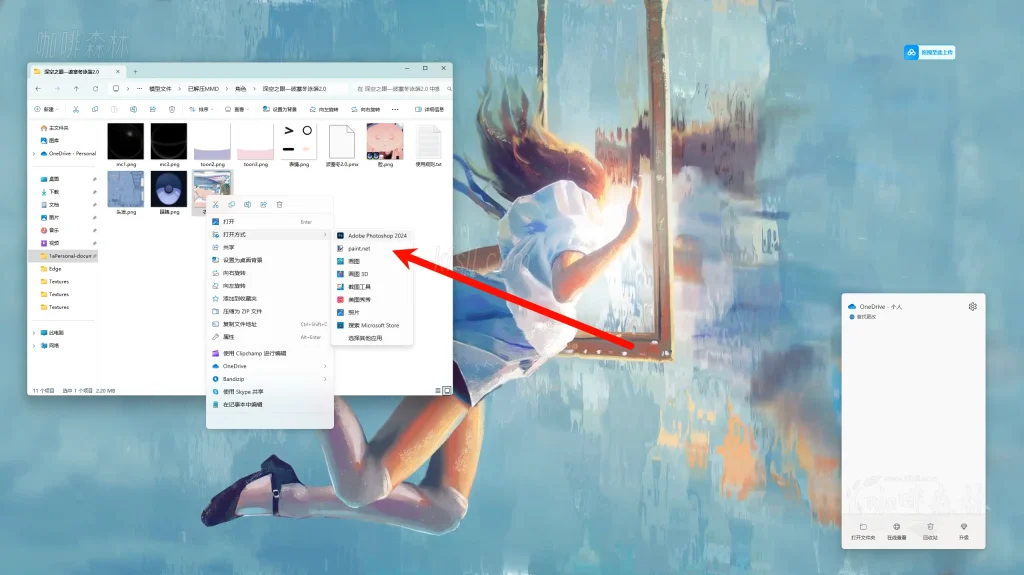This screenshot has width=1024, height=575.
Task: Edit with Clipchamp from the context menu
Action: click(269, 353)
